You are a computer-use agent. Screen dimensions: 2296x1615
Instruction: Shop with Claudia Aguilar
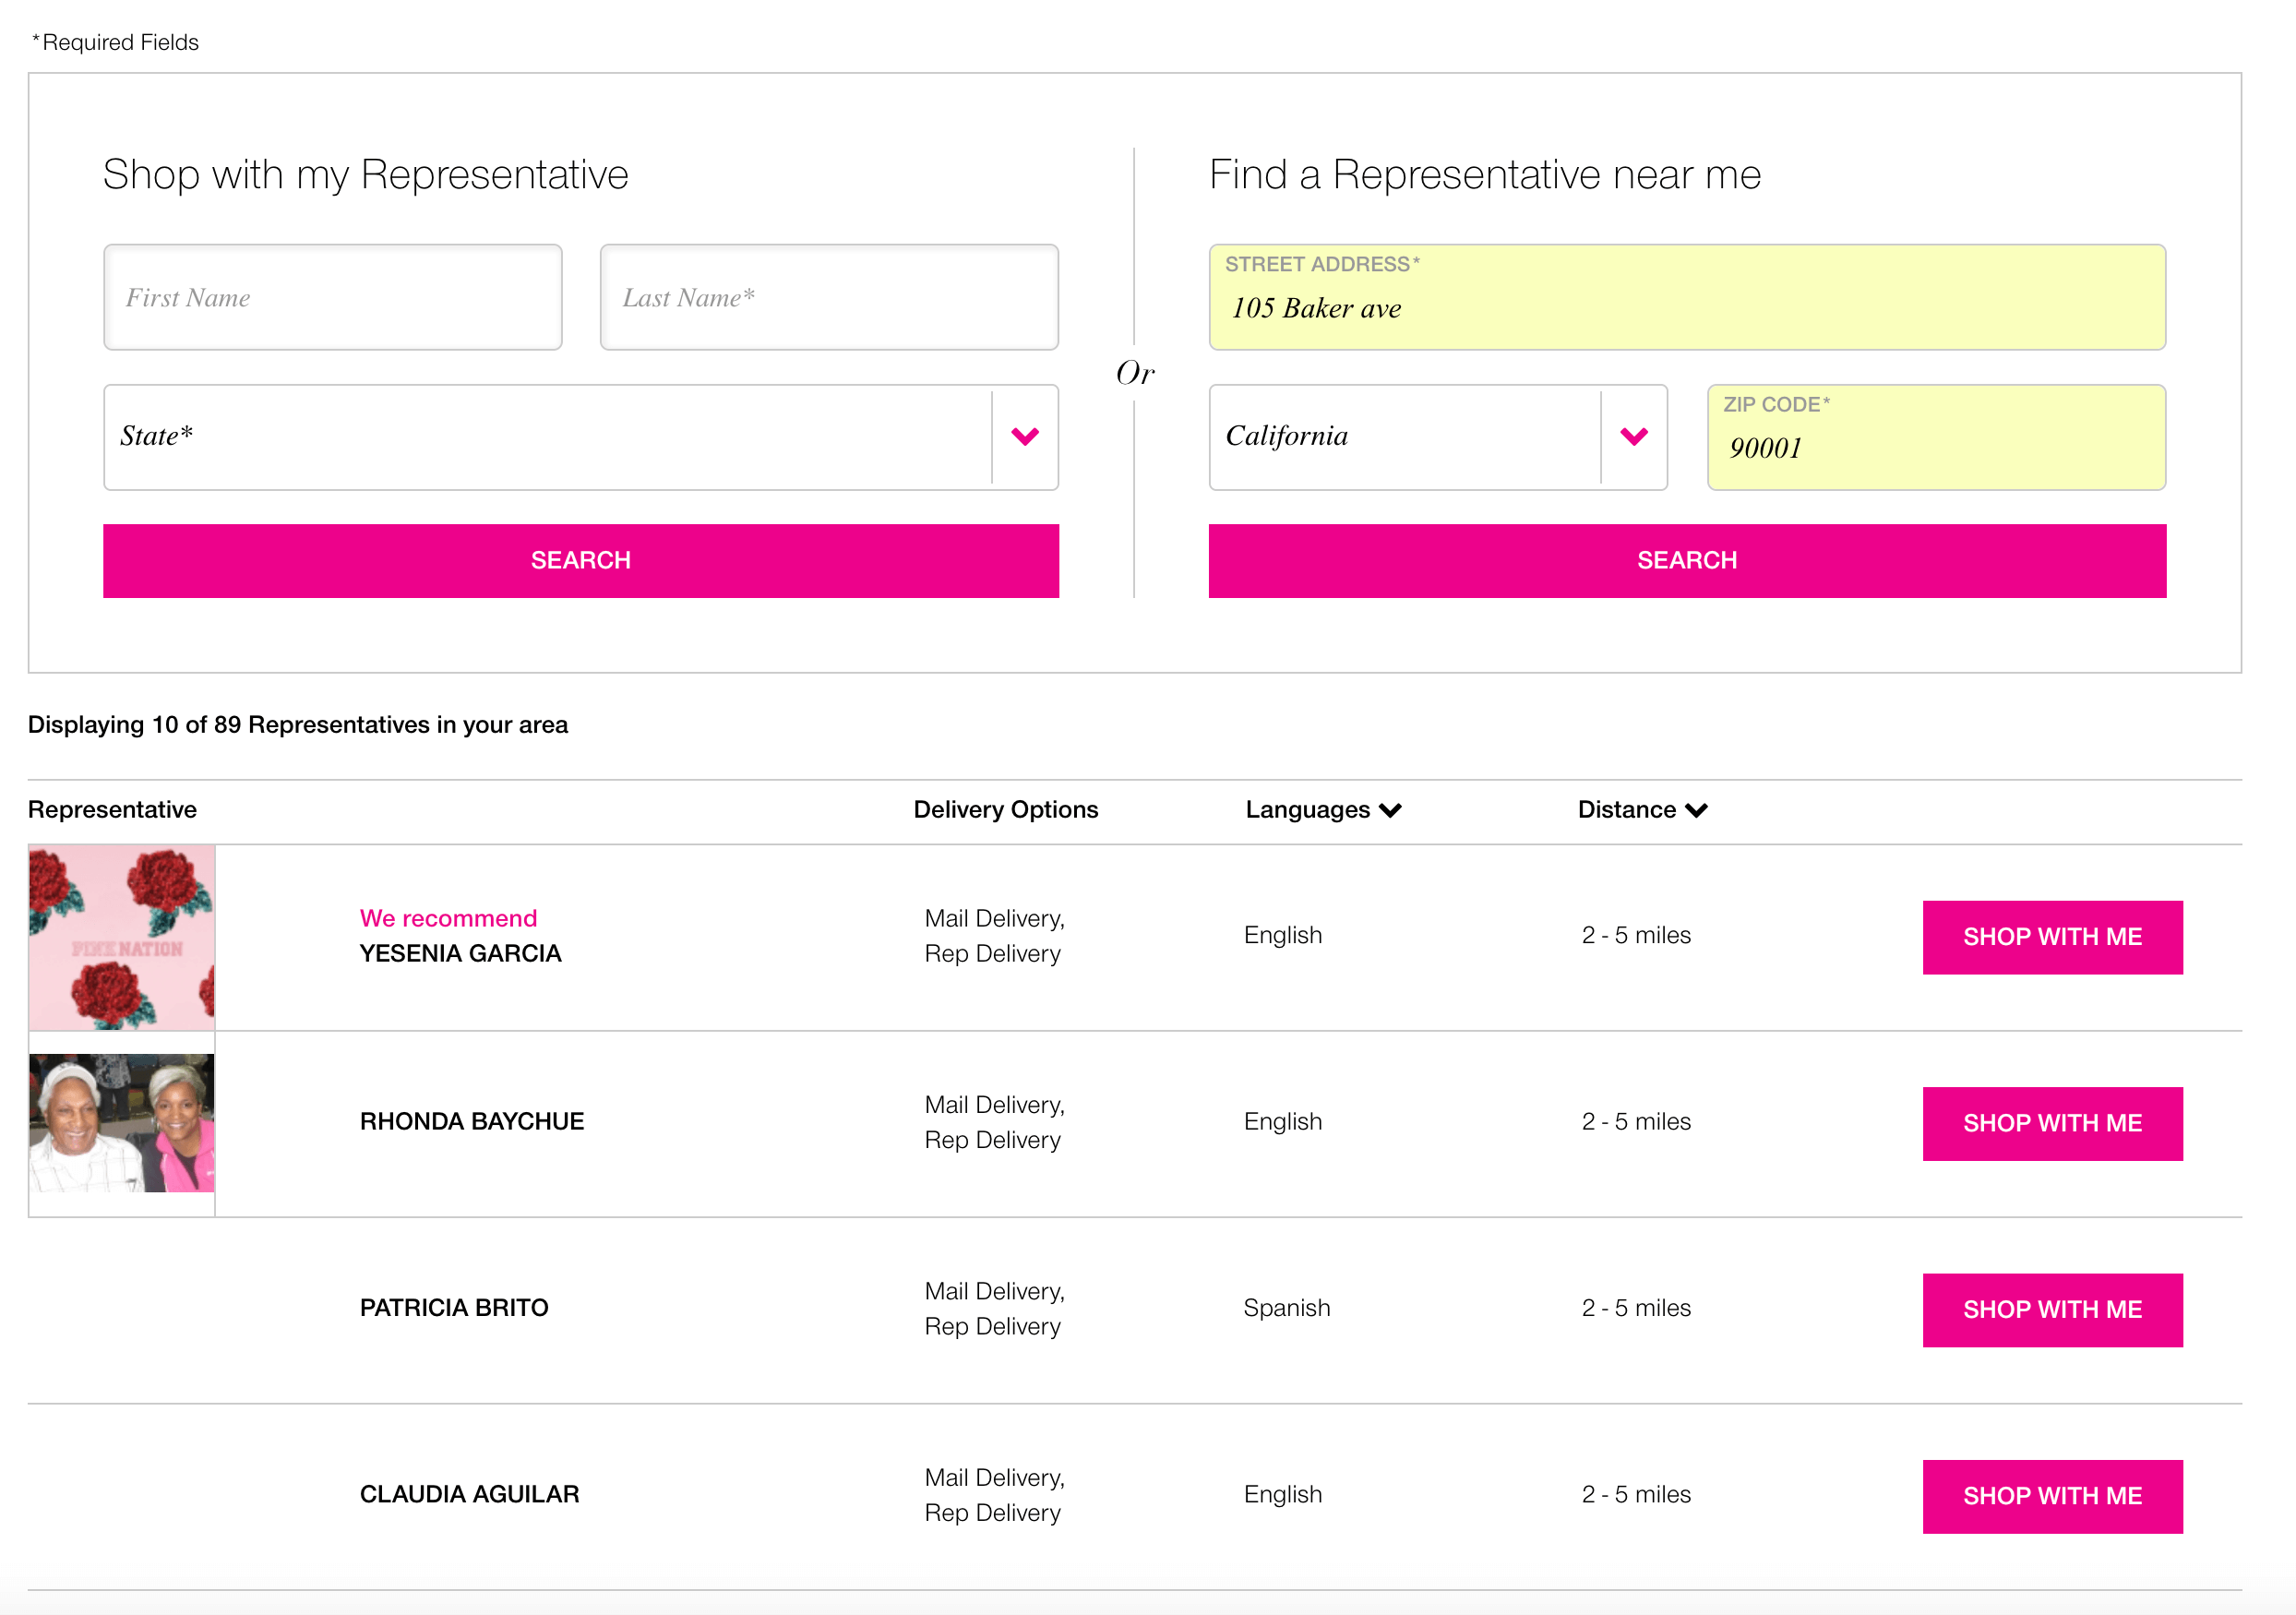coord(2052,1496)
